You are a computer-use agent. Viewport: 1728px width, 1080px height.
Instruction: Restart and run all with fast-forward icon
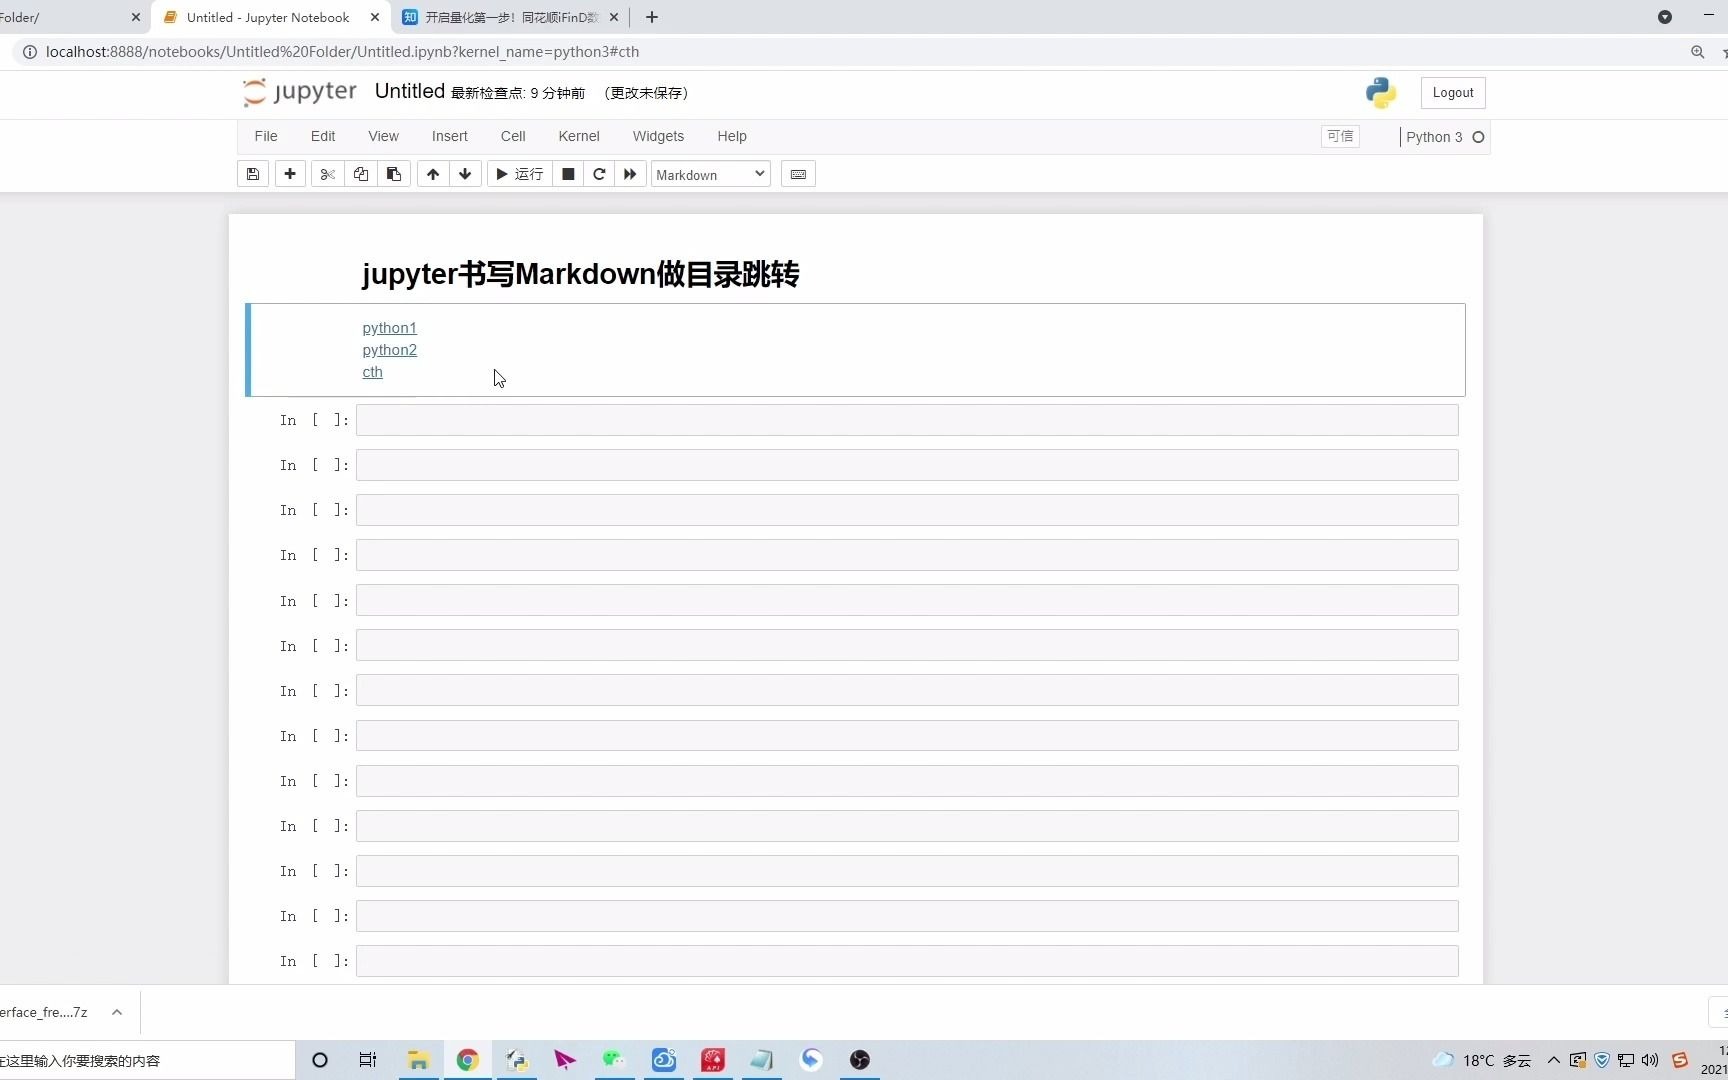(630, 174)
